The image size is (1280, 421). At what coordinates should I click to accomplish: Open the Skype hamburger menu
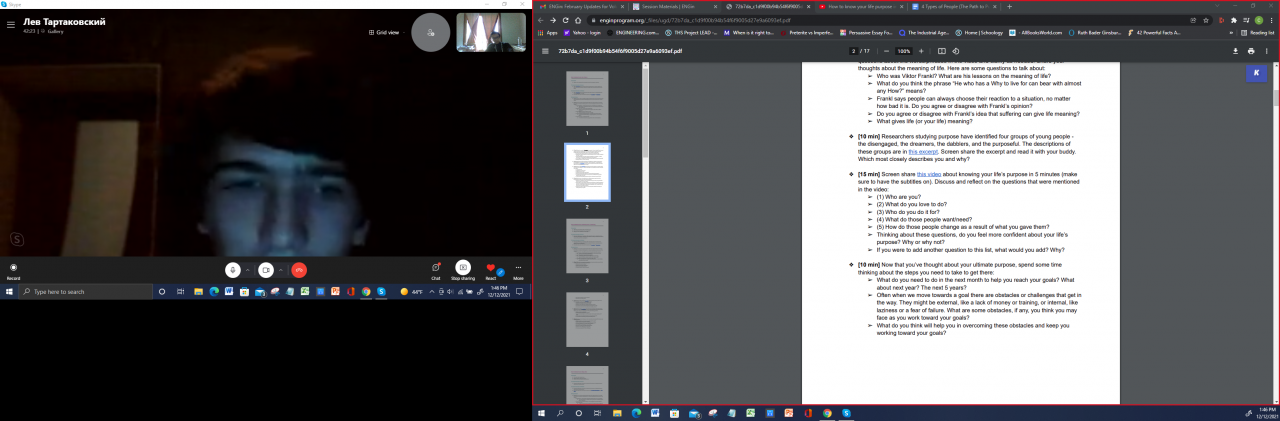tap(11, 24)
